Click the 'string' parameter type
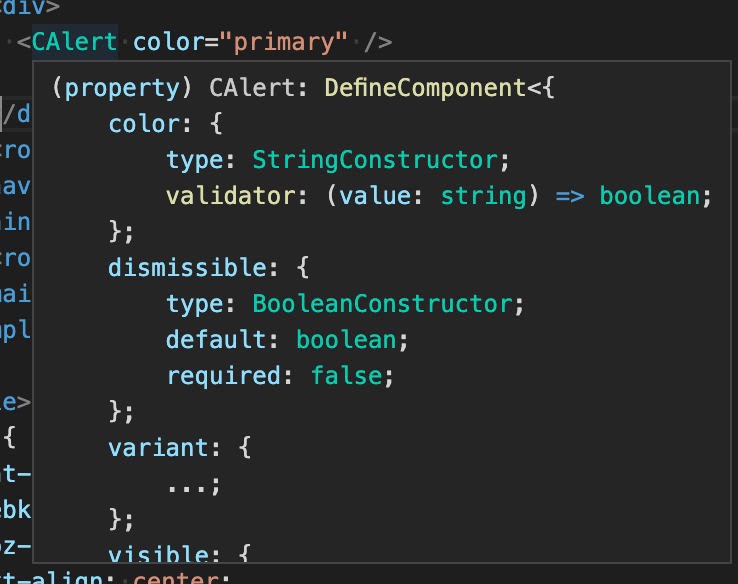This screenshot has height=584, width=738. [x=483, y=197]
